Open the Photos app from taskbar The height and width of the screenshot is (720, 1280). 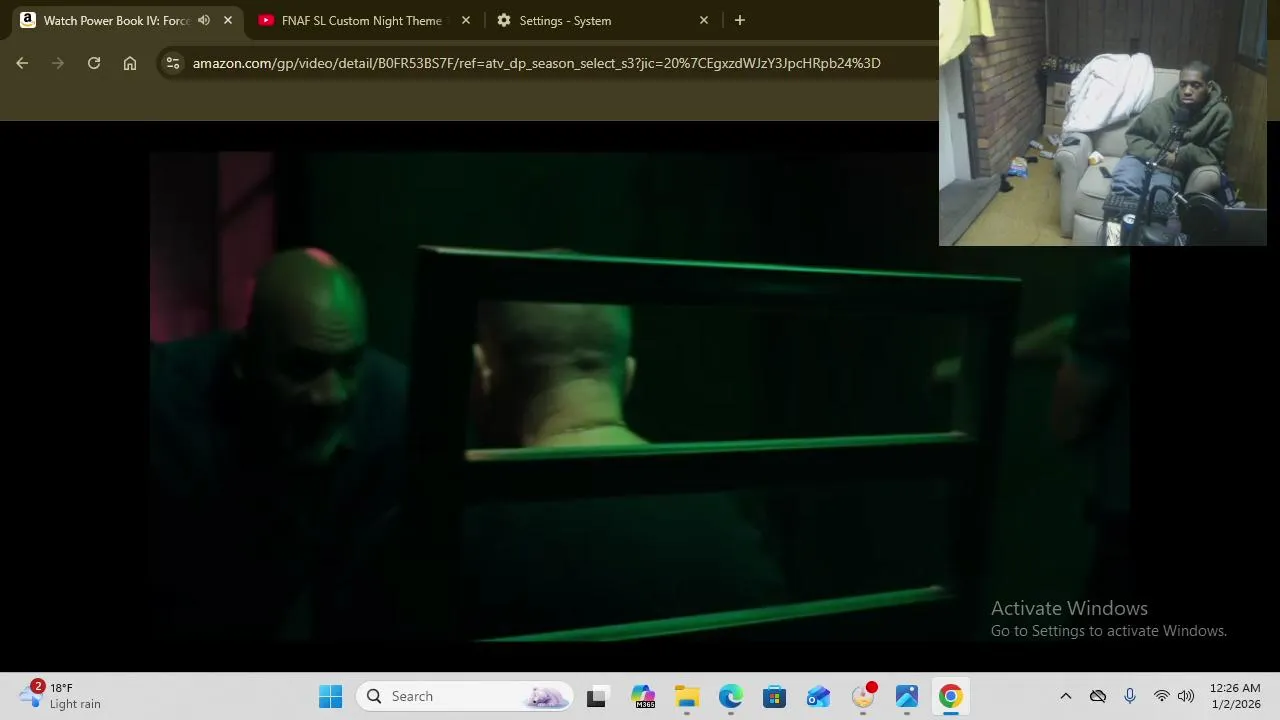point(907,696)
